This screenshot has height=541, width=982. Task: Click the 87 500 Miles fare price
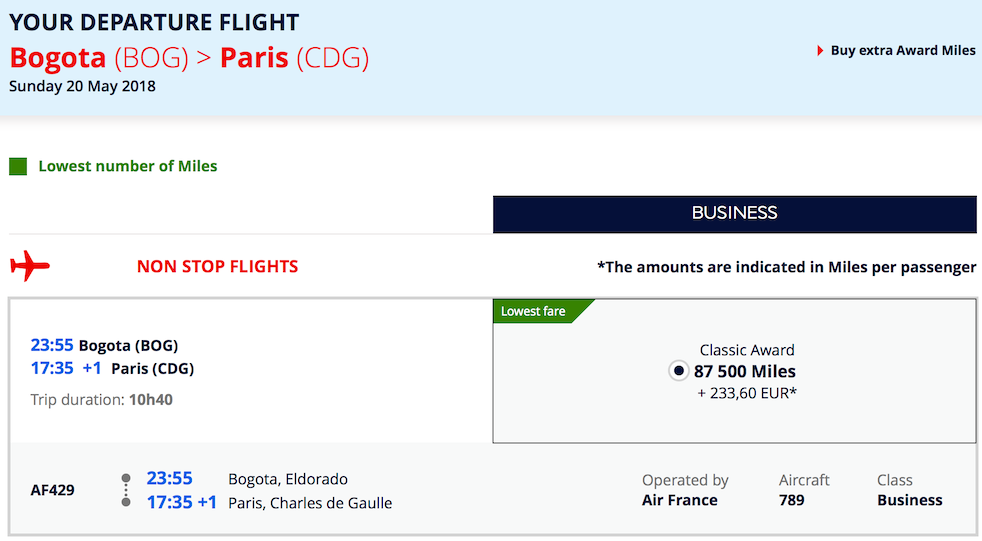click(x=745, y=372)
